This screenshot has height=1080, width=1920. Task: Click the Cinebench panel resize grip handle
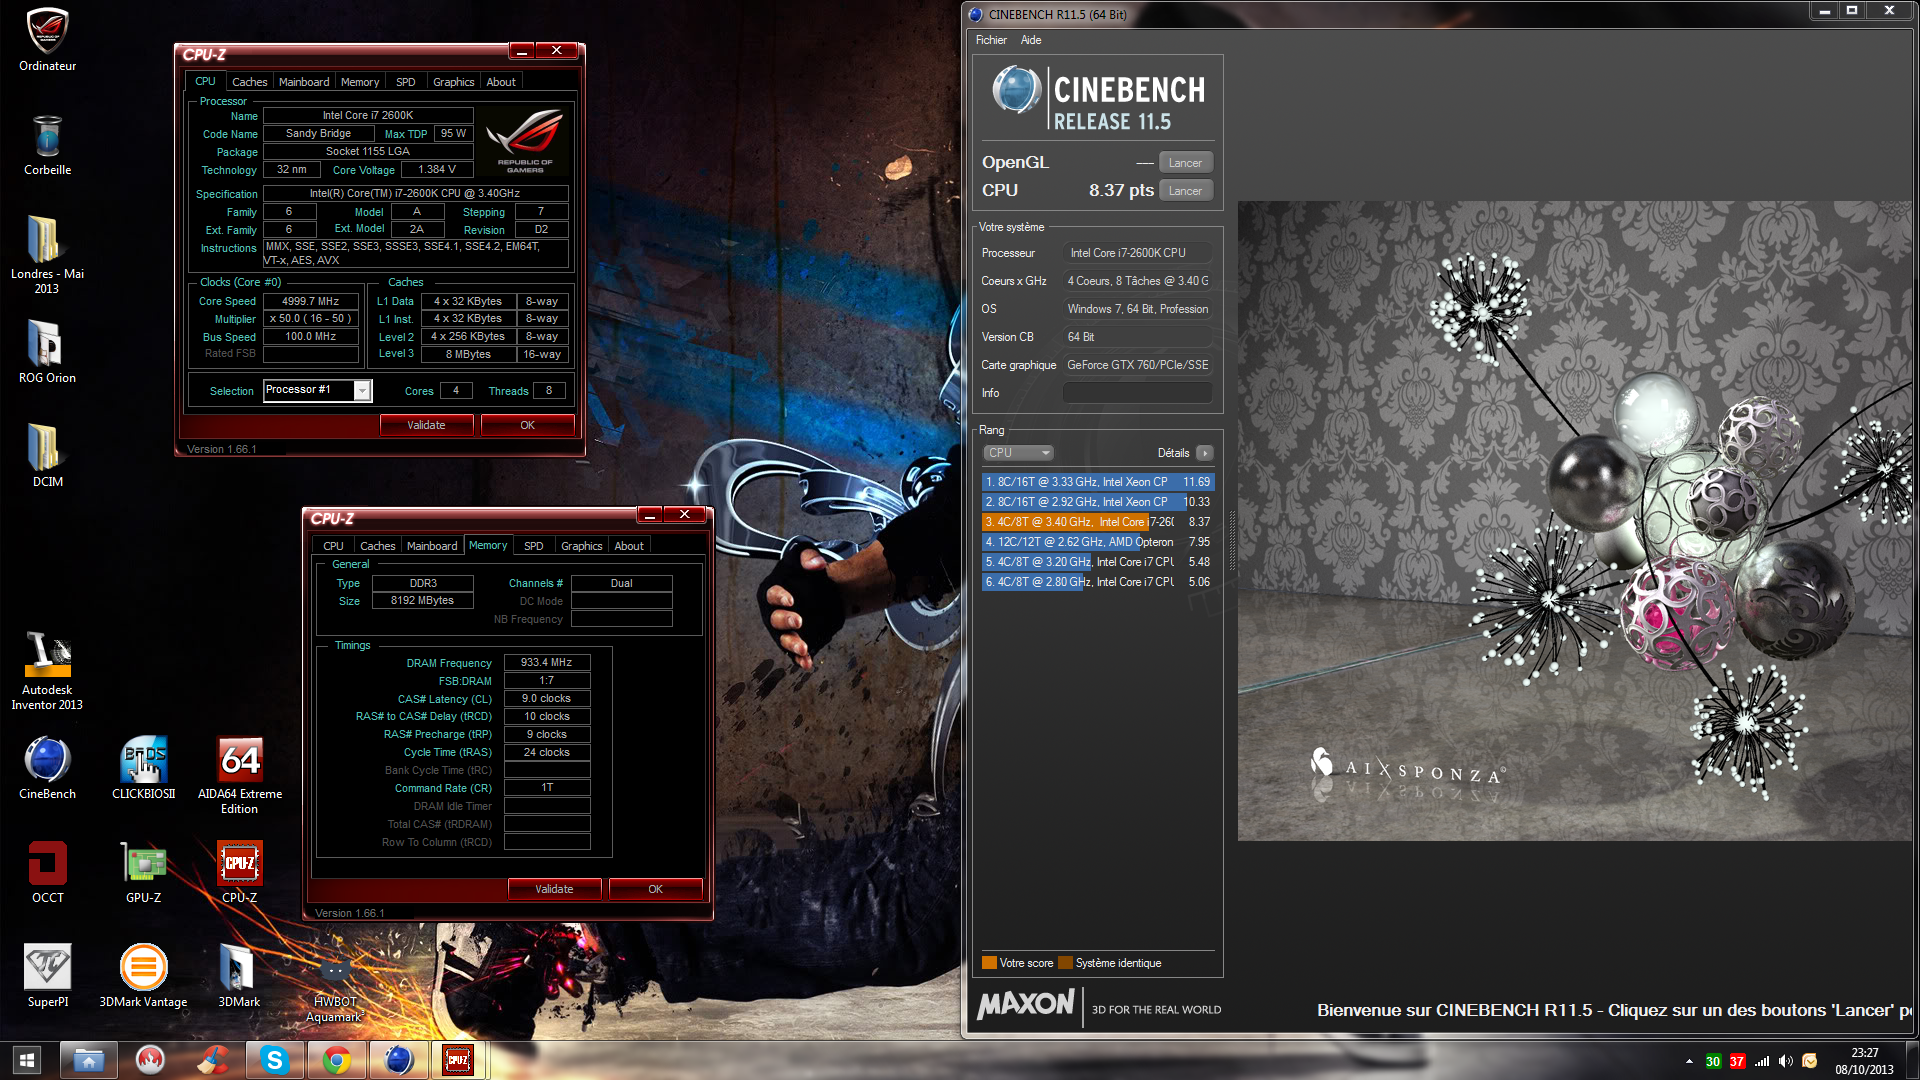click(x=1232, y=541)
